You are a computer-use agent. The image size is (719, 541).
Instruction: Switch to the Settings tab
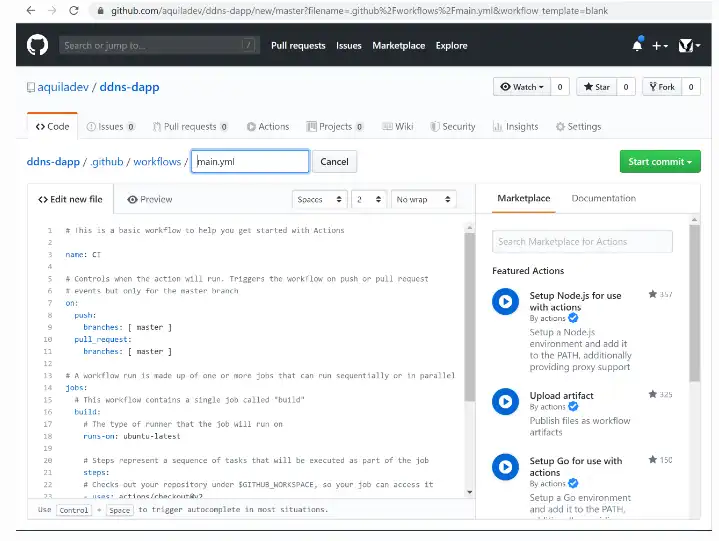pos(578,127)
